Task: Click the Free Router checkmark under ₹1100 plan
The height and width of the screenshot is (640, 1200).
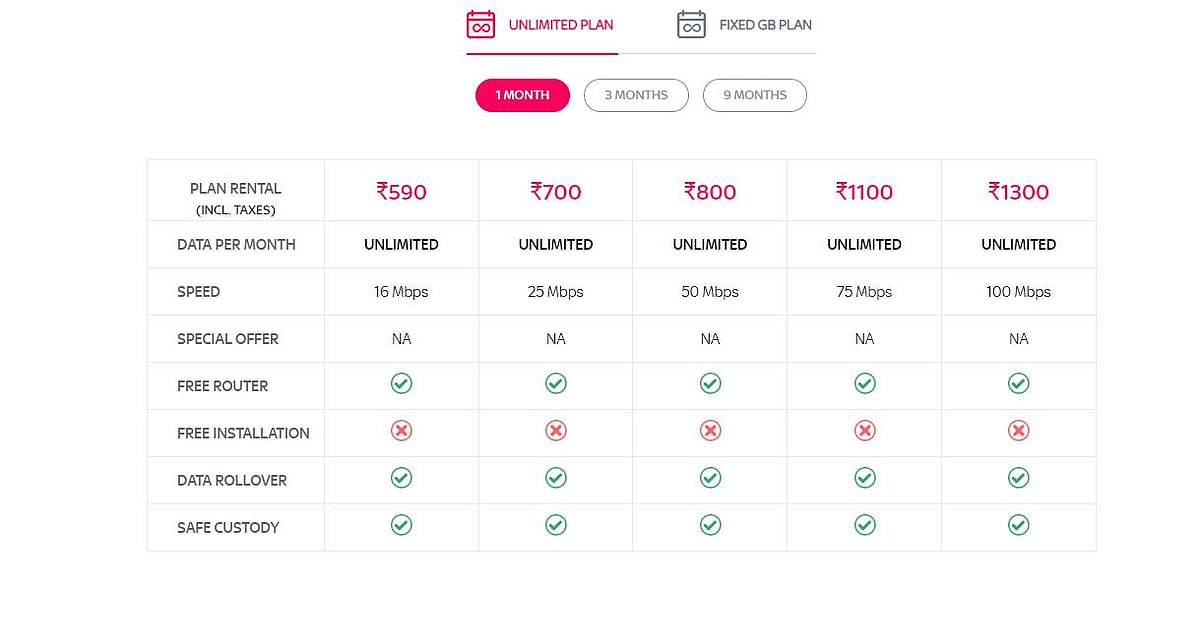Action: (864, 383)
